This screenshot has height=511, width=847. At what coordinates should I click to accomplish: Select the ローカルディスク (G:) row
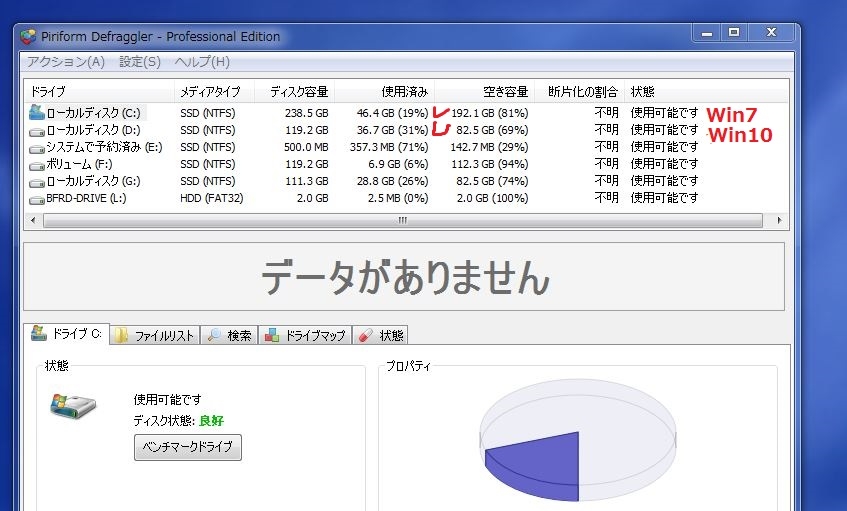[x=406, y=181]
